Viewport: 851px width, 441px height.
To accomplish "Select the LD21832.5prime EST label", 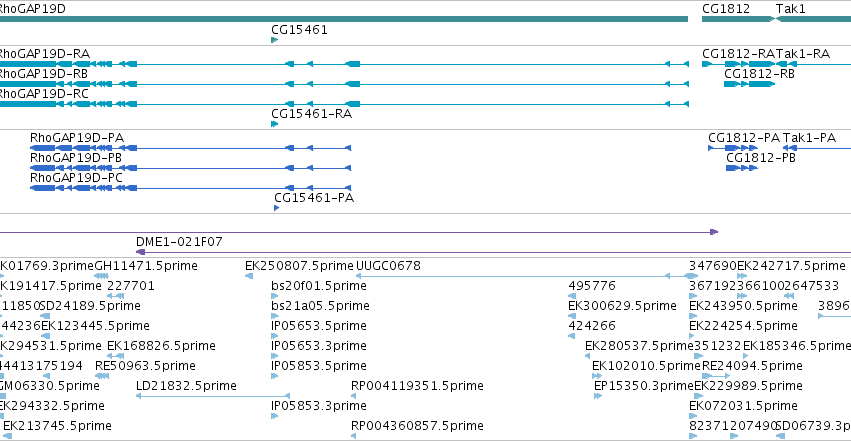I will 186,386.
